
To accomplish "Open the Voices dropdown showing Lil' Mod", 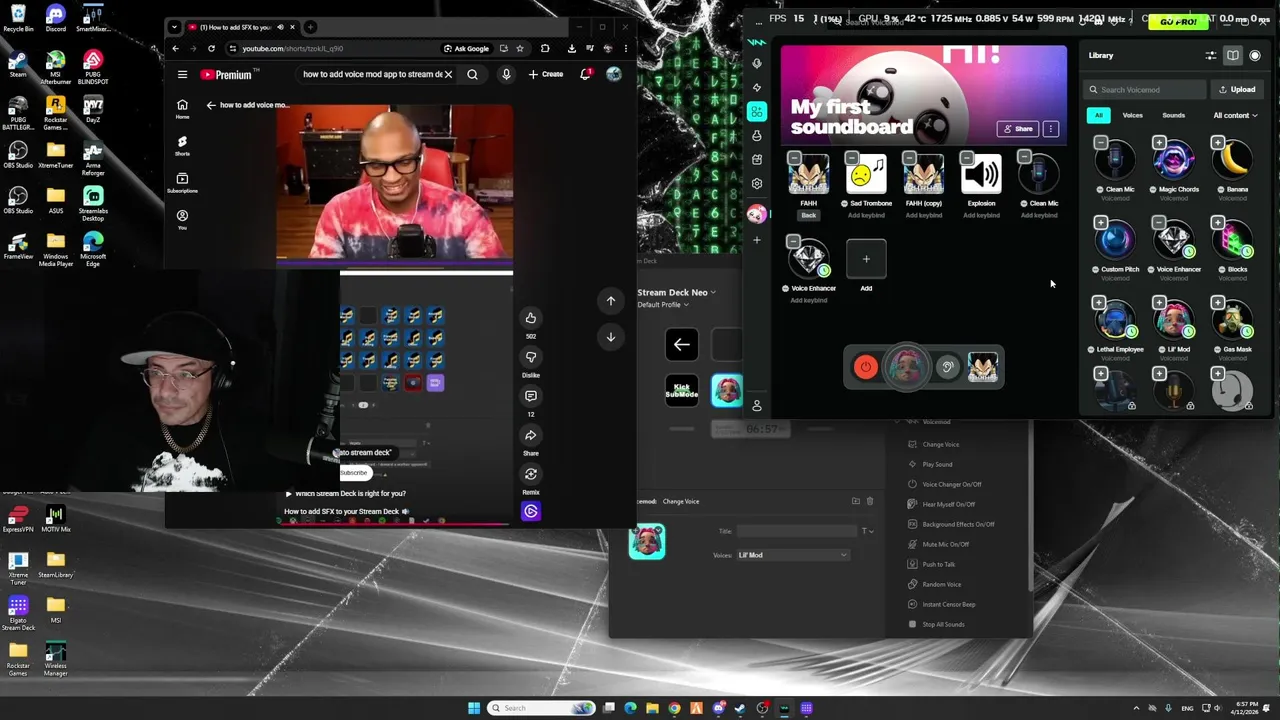I will (x=793, y=555).
